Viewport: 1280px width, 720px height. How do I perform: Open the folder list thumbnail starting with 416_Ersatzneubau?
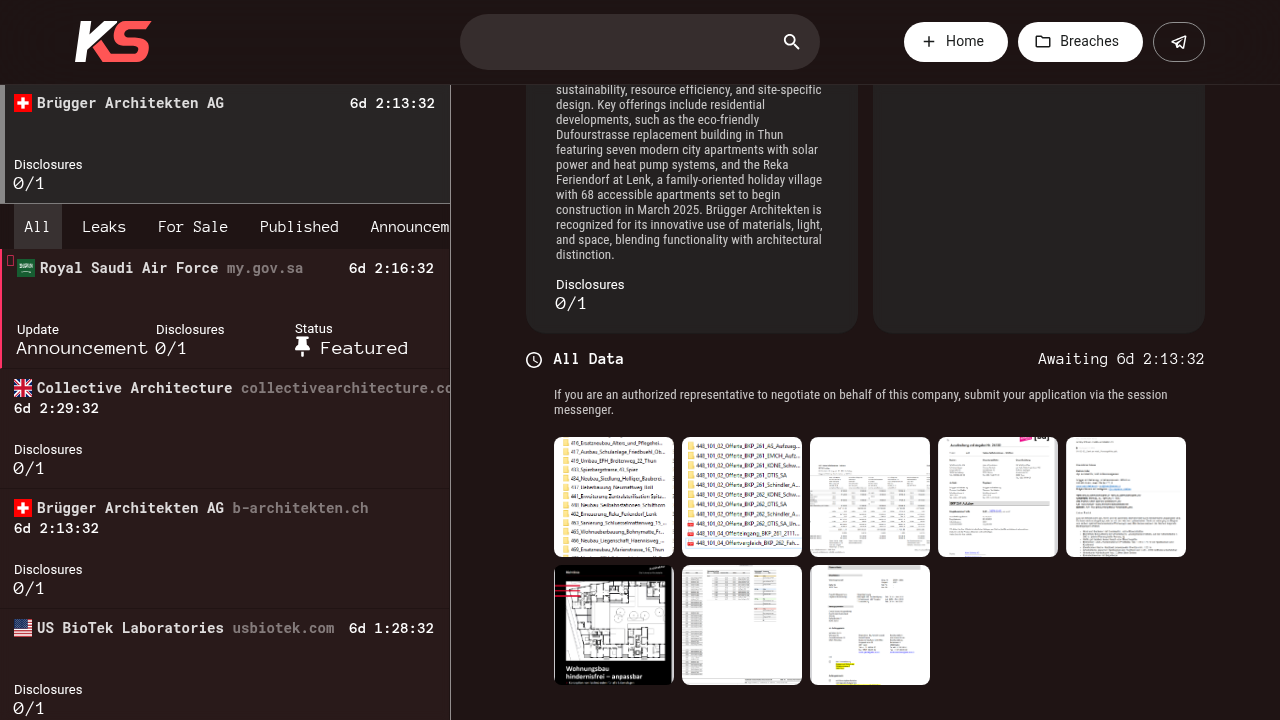point(614,497)
